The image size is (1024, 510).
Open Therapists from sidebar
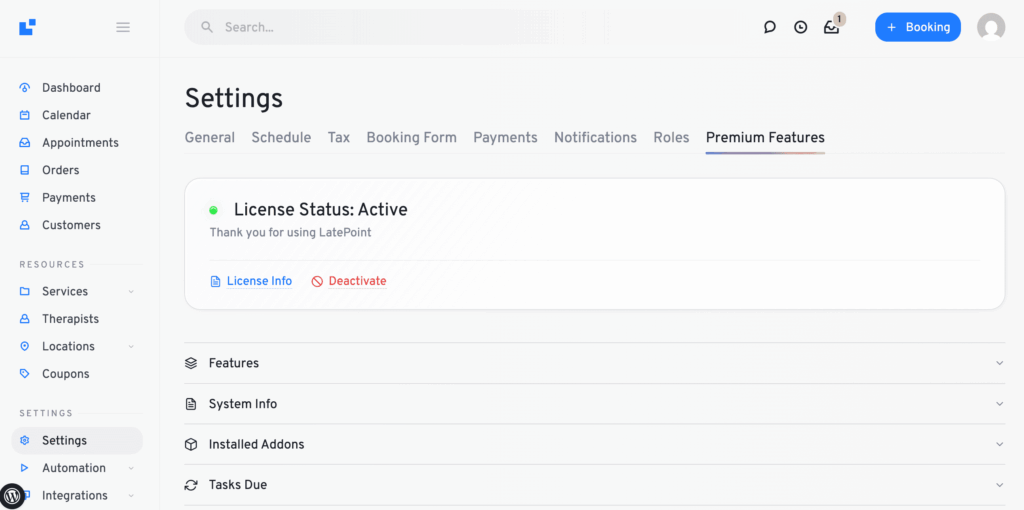(x=71, y=319)
